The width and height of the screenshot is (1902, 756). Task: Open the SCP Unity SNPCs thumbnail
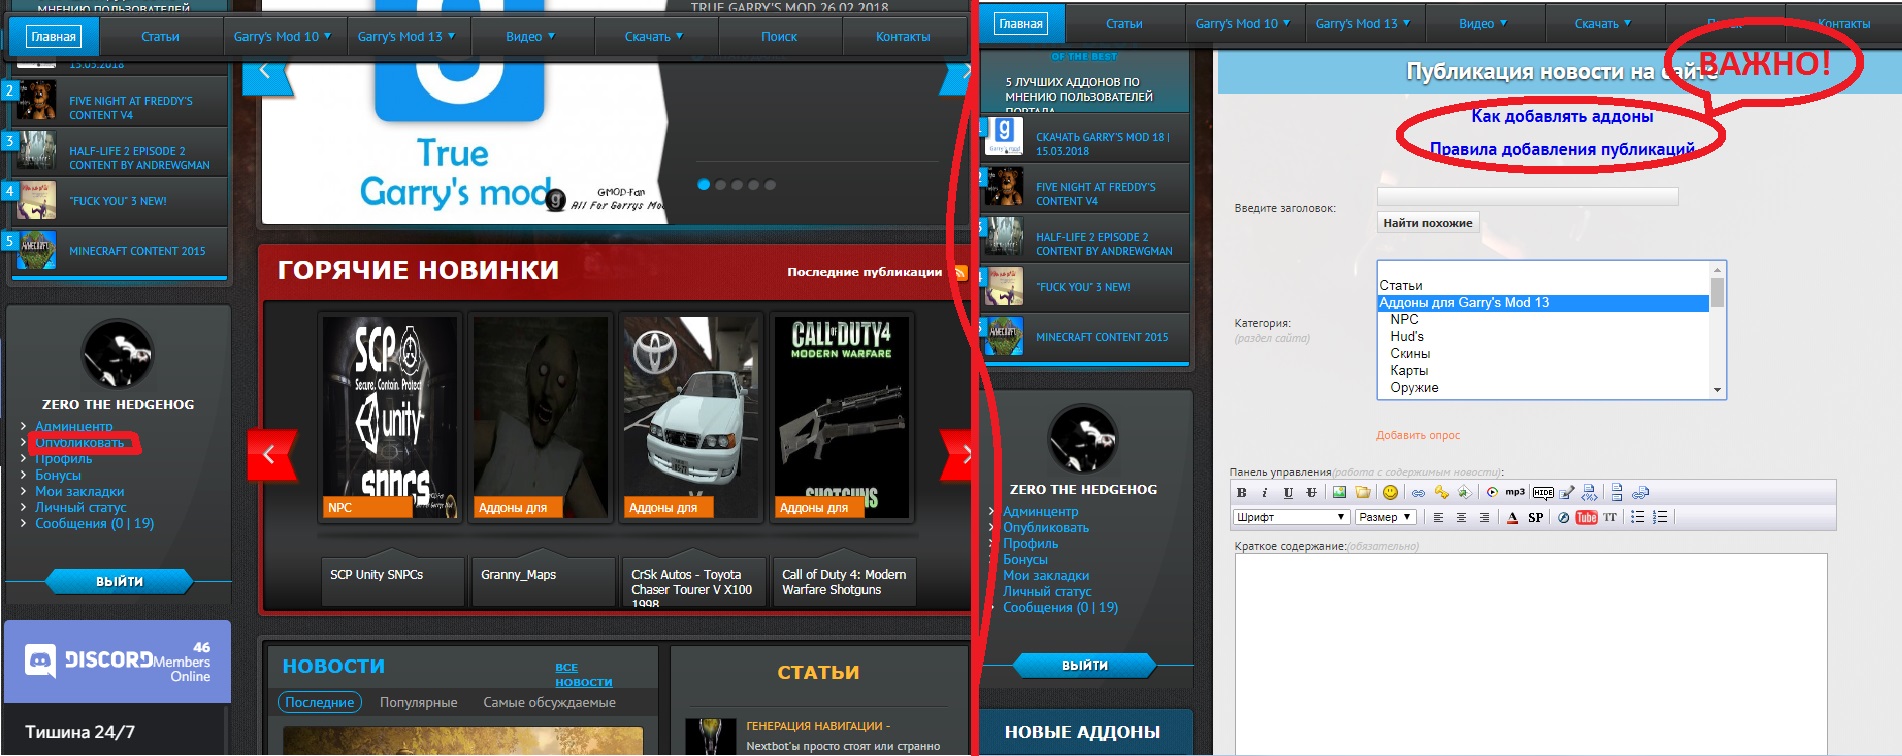pos(390,417)
